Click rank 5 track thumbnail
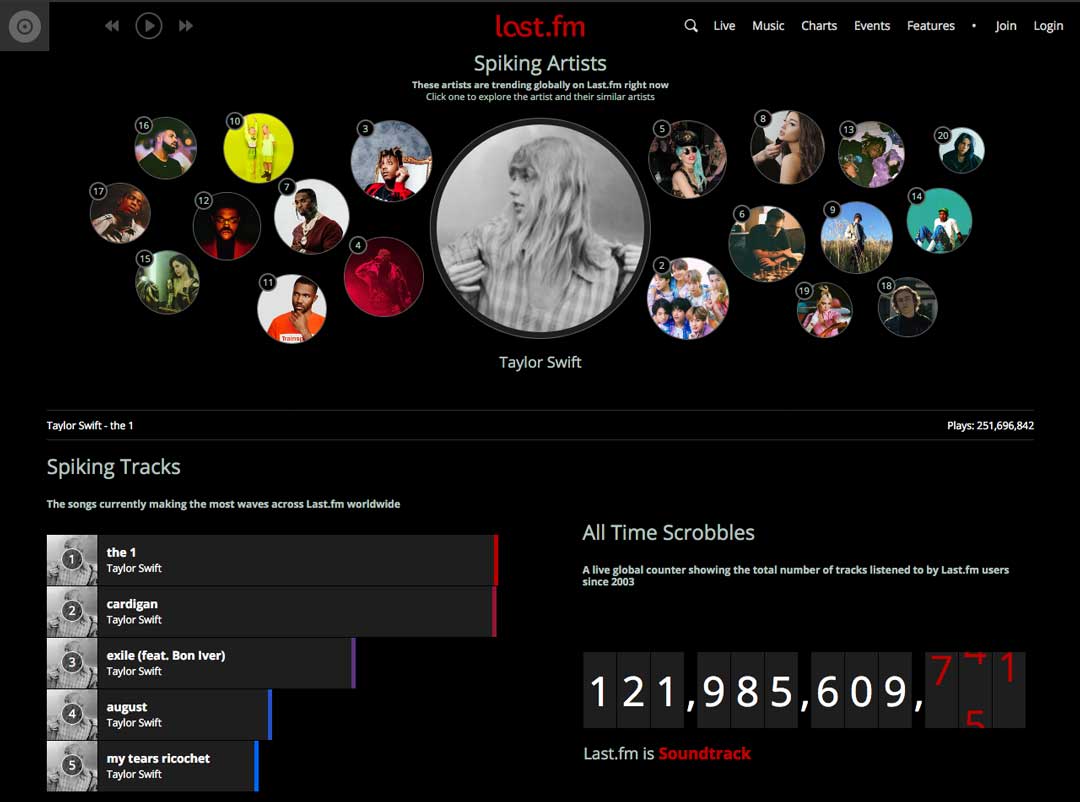1080x802 pixels. click(72, 766)
